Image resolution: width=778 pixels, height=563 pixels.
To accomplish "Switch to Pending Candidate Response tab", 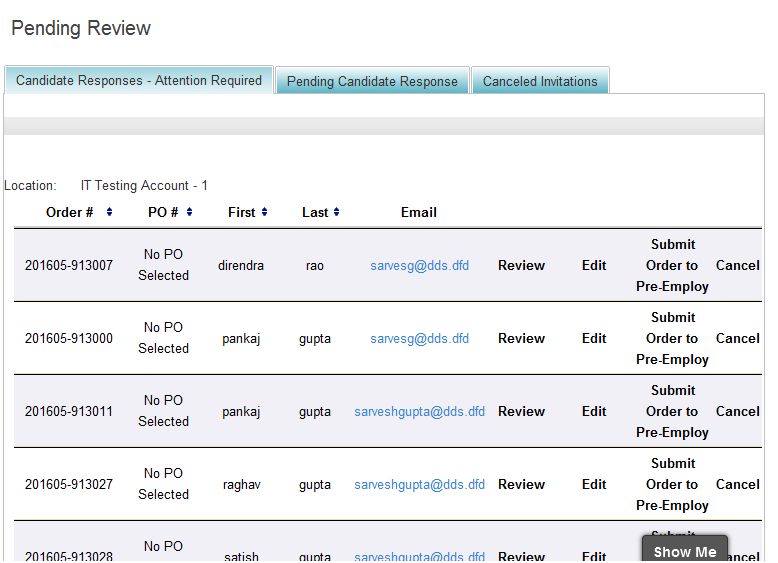I will (372, 81).
